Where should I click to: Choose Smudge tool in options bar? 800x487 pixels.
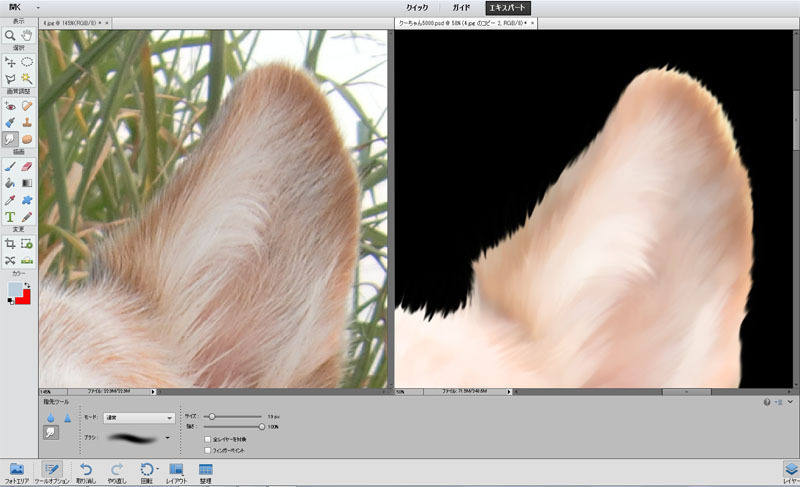pyautogui.click(x=51, y=432)
